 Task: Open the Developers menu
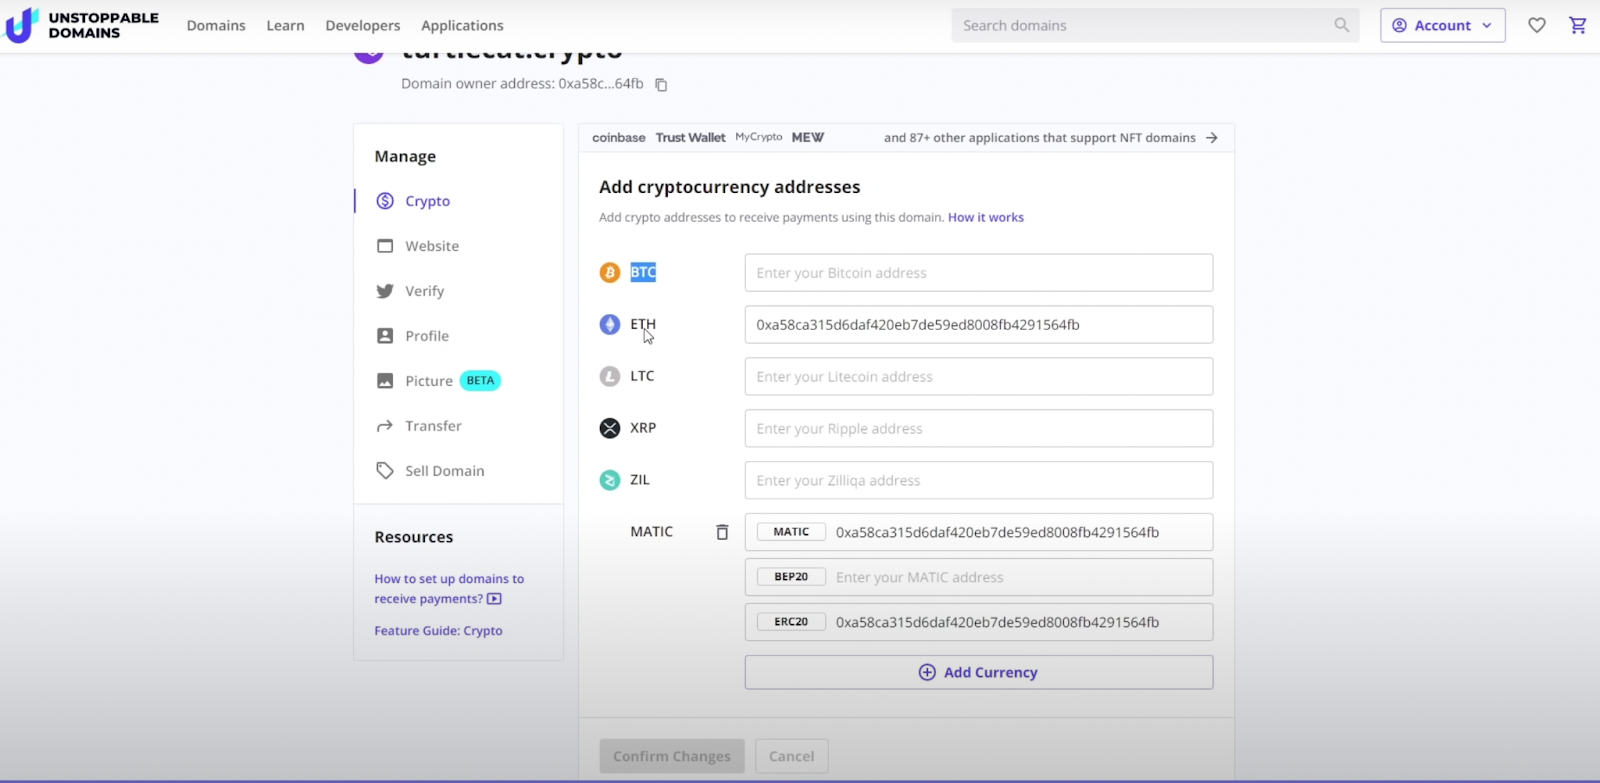pyautogui.click(x=362, y=25)
